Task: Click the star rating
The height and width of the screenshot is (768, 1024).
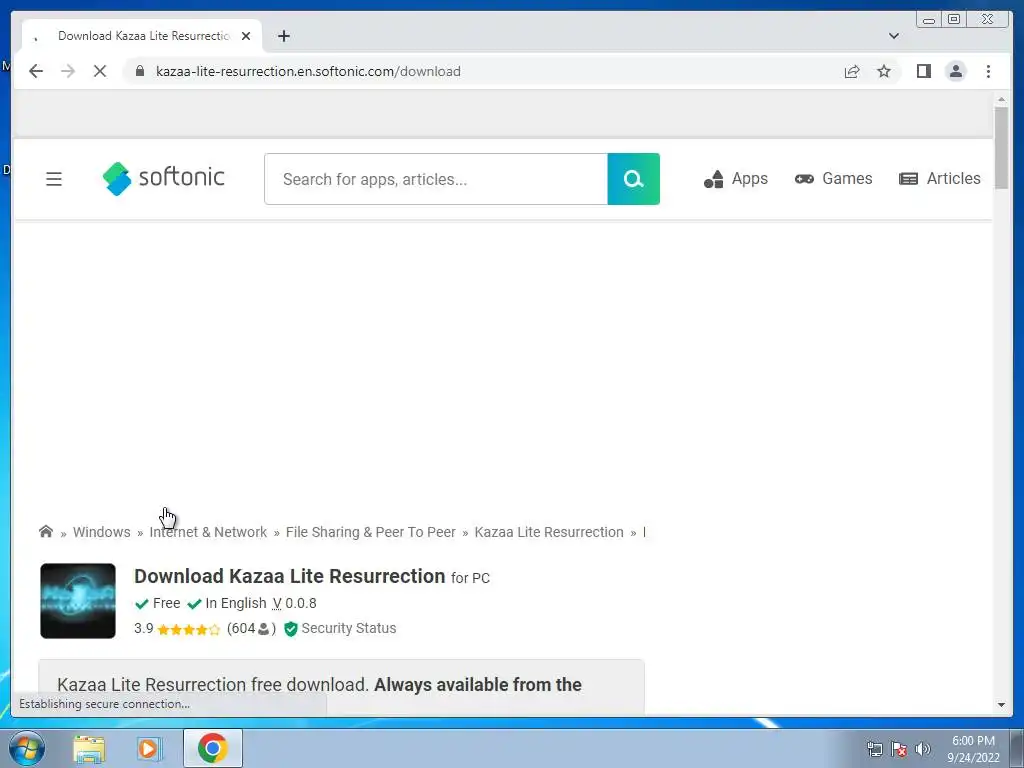Action: pyautogui.click(x=188, y=630)
